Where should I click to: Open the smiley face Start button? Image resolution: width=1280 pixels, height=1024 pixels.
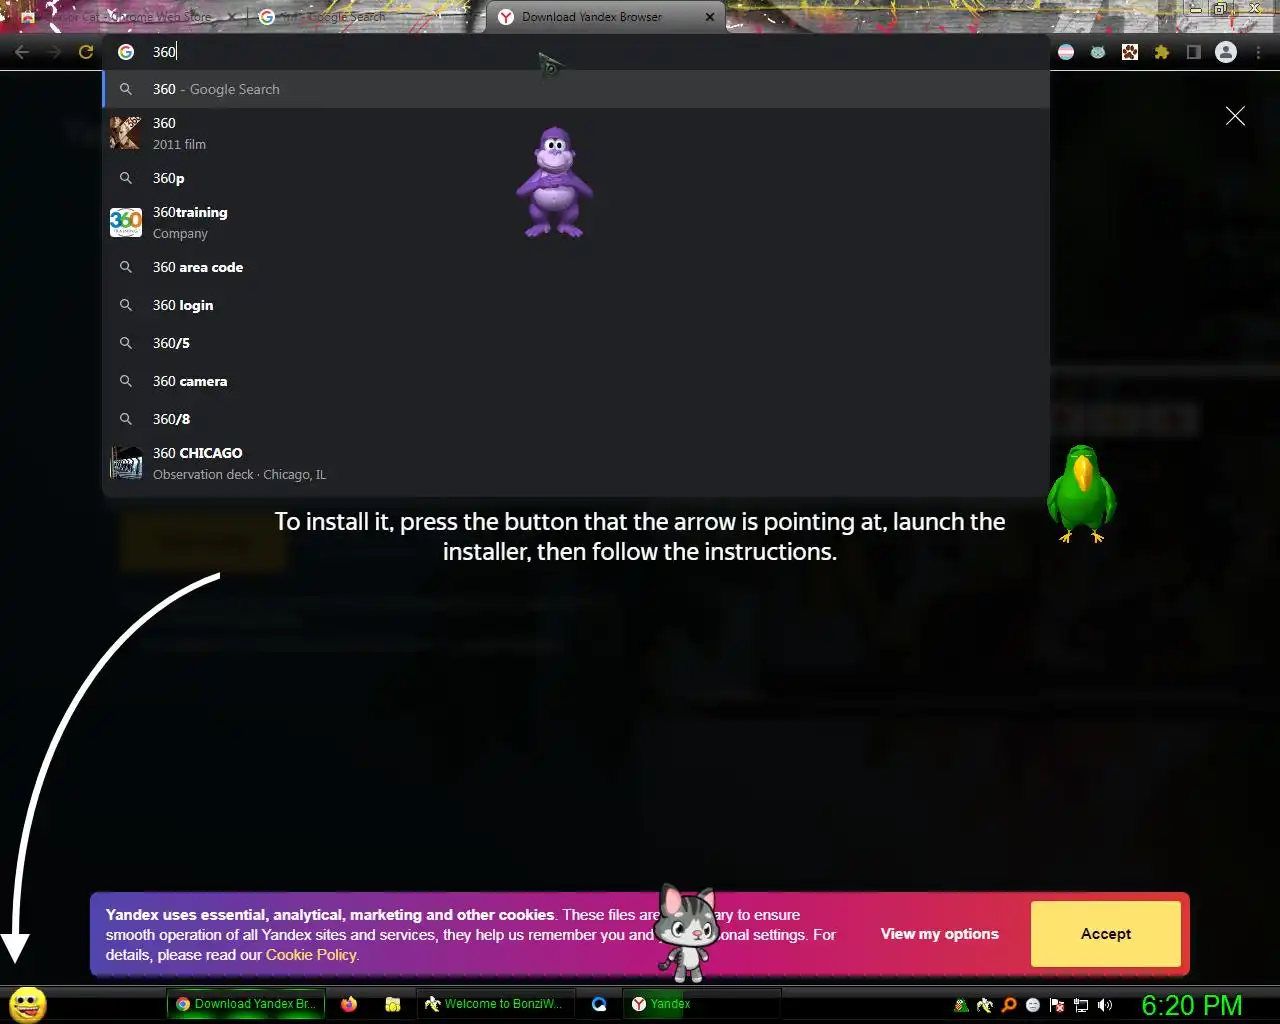coord(28,1004)
